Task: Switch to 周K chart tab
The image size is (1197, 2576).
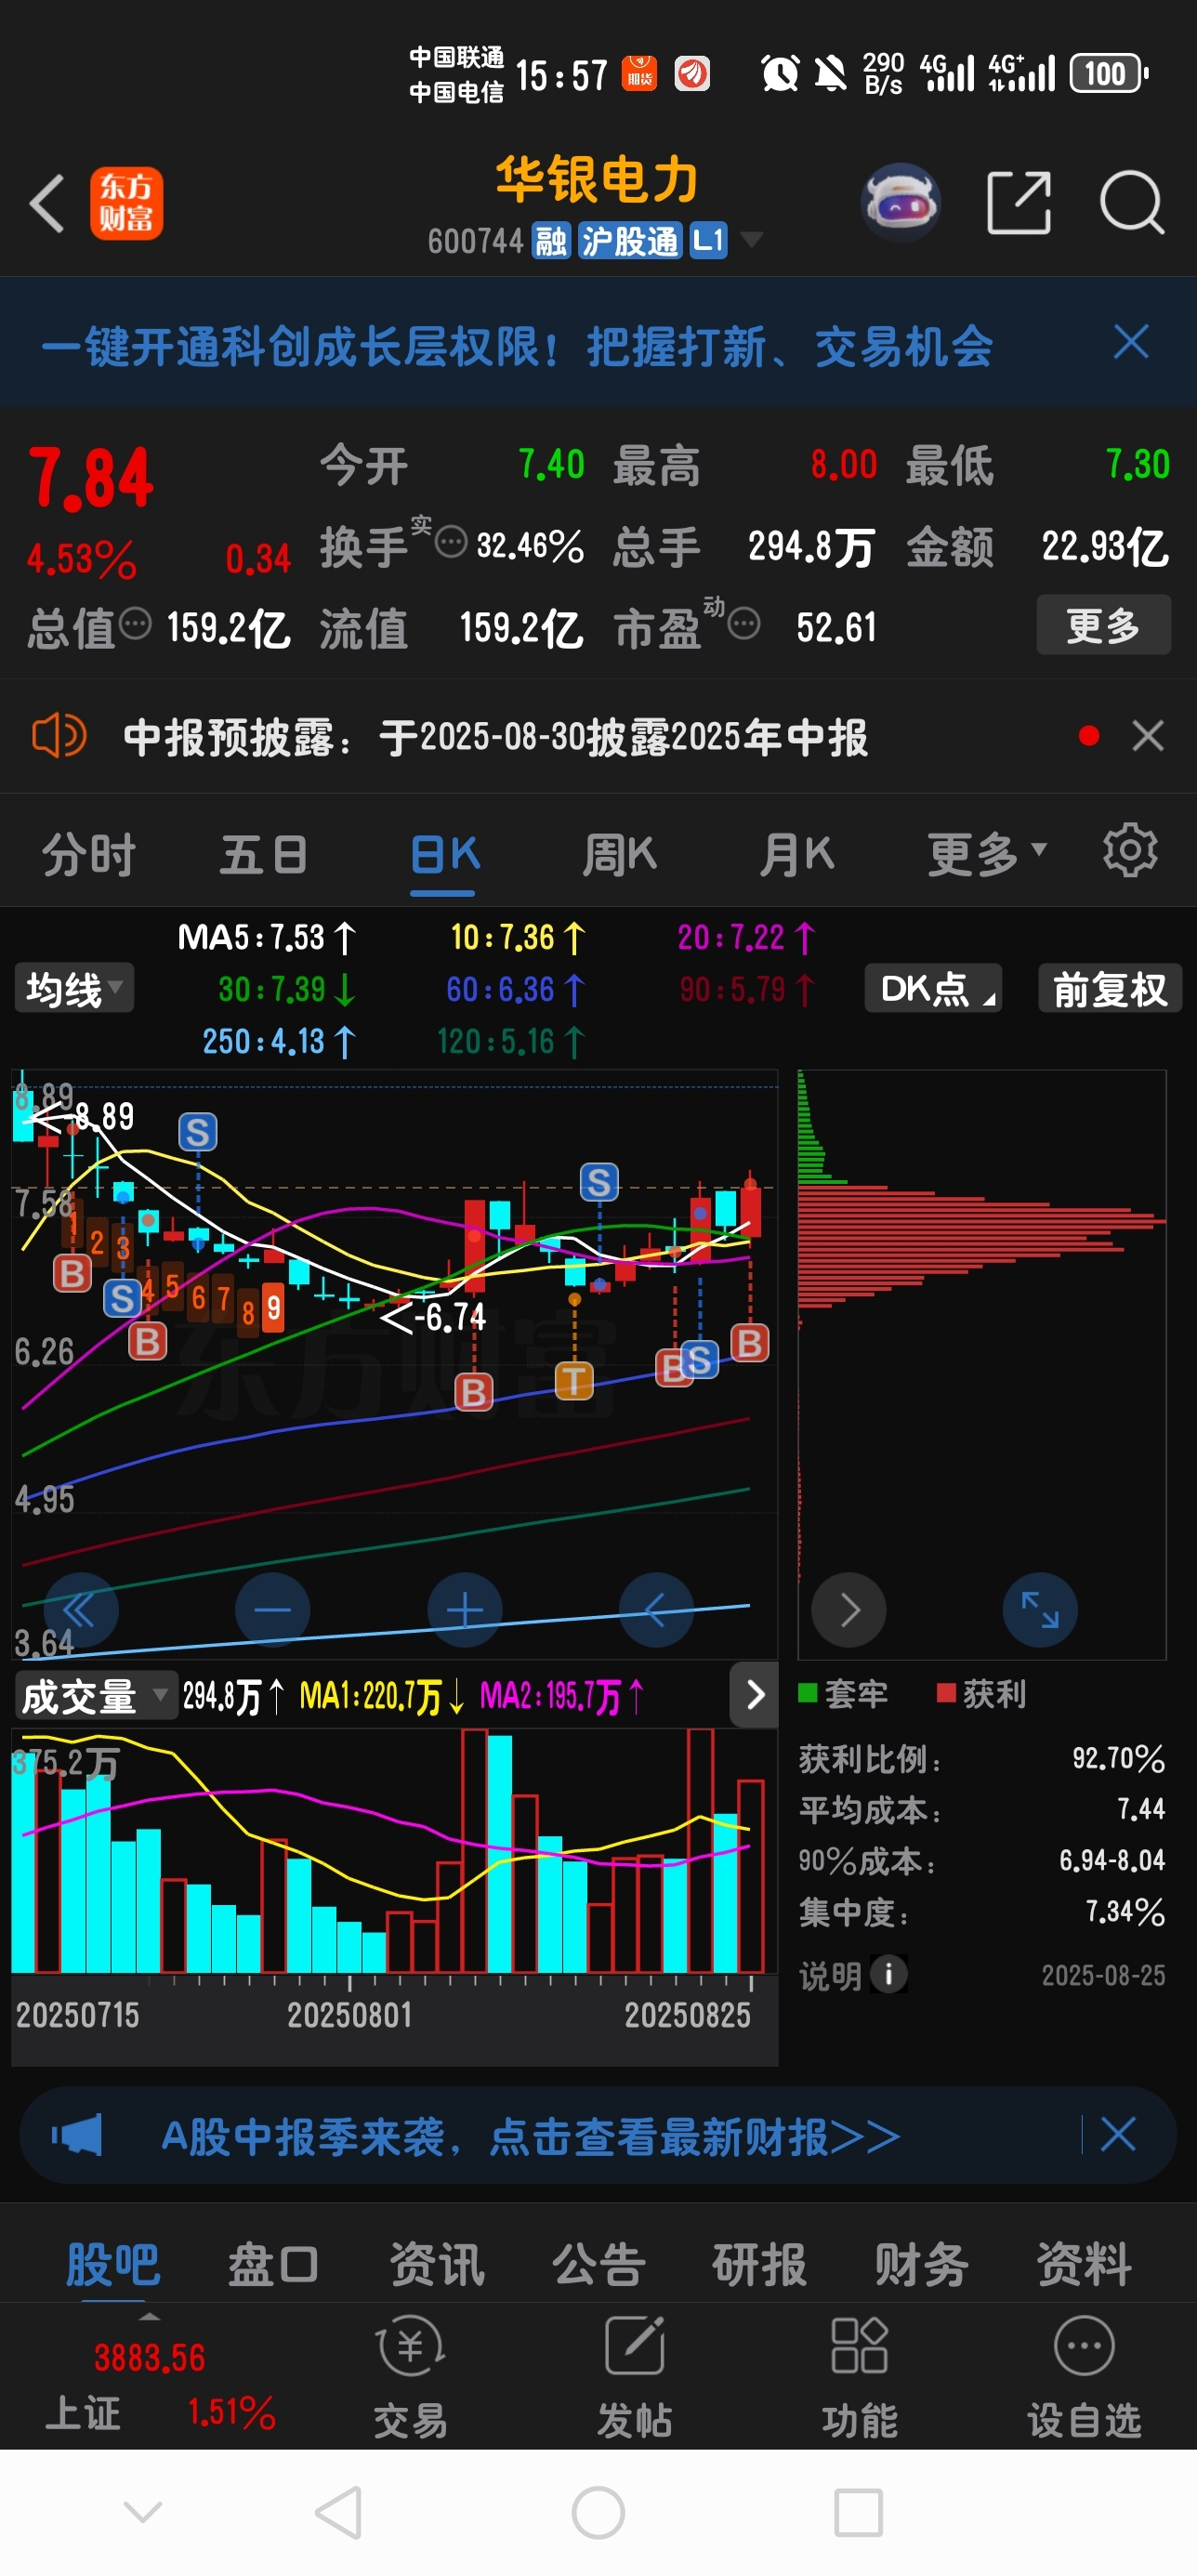Action: 619,855
